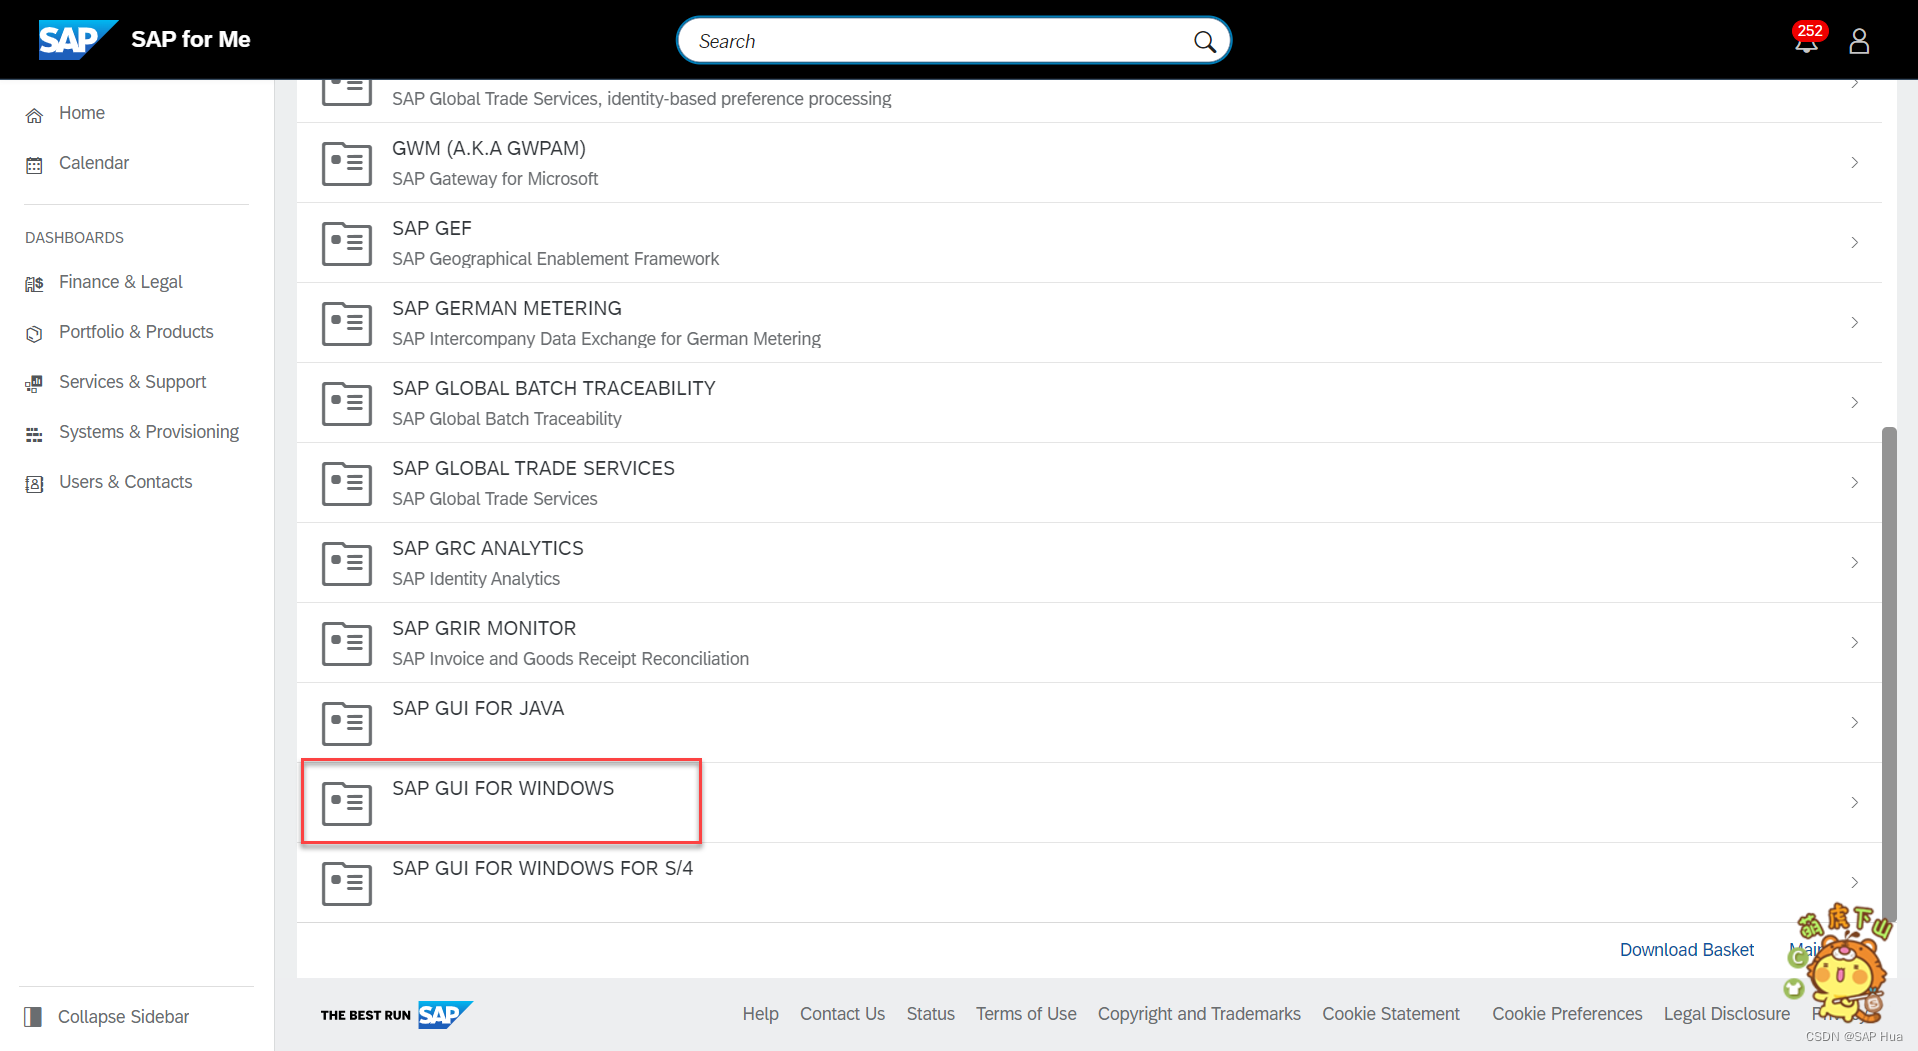This screenshot has width=1918, height=1051.
Task: Select SAP Geographical Enablement Framework description
Action: (555, 259)
